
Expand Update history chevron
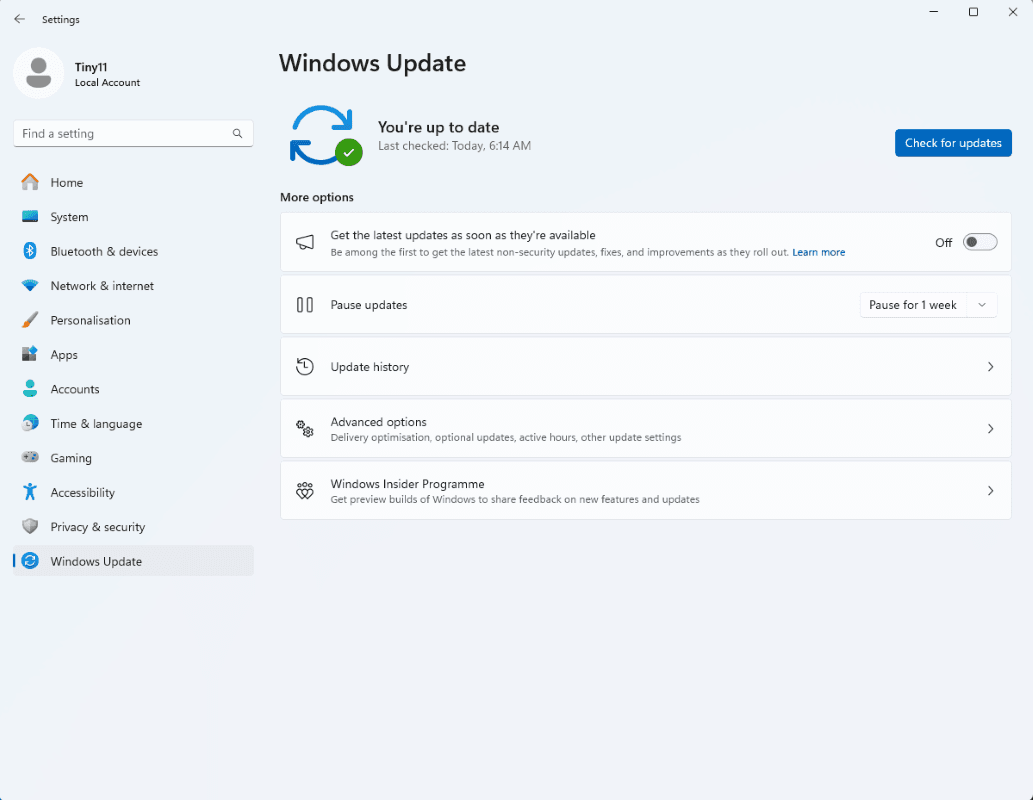pos(990,366)
